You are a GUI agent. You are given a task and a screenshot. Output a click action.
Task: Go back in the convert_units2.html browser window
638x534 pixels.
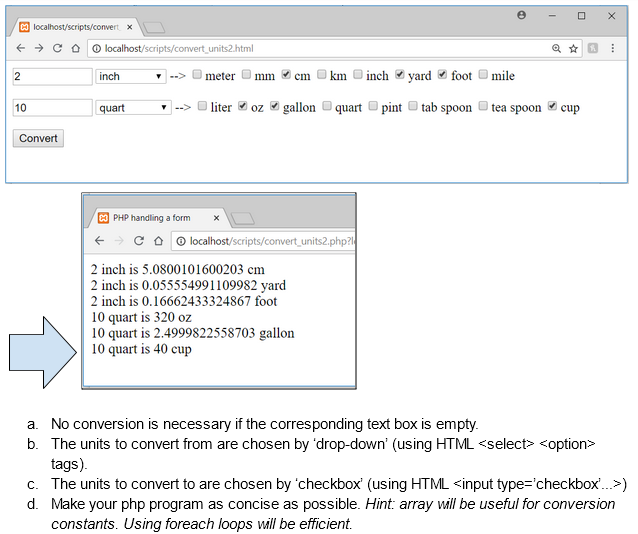[x=21, y=48]
